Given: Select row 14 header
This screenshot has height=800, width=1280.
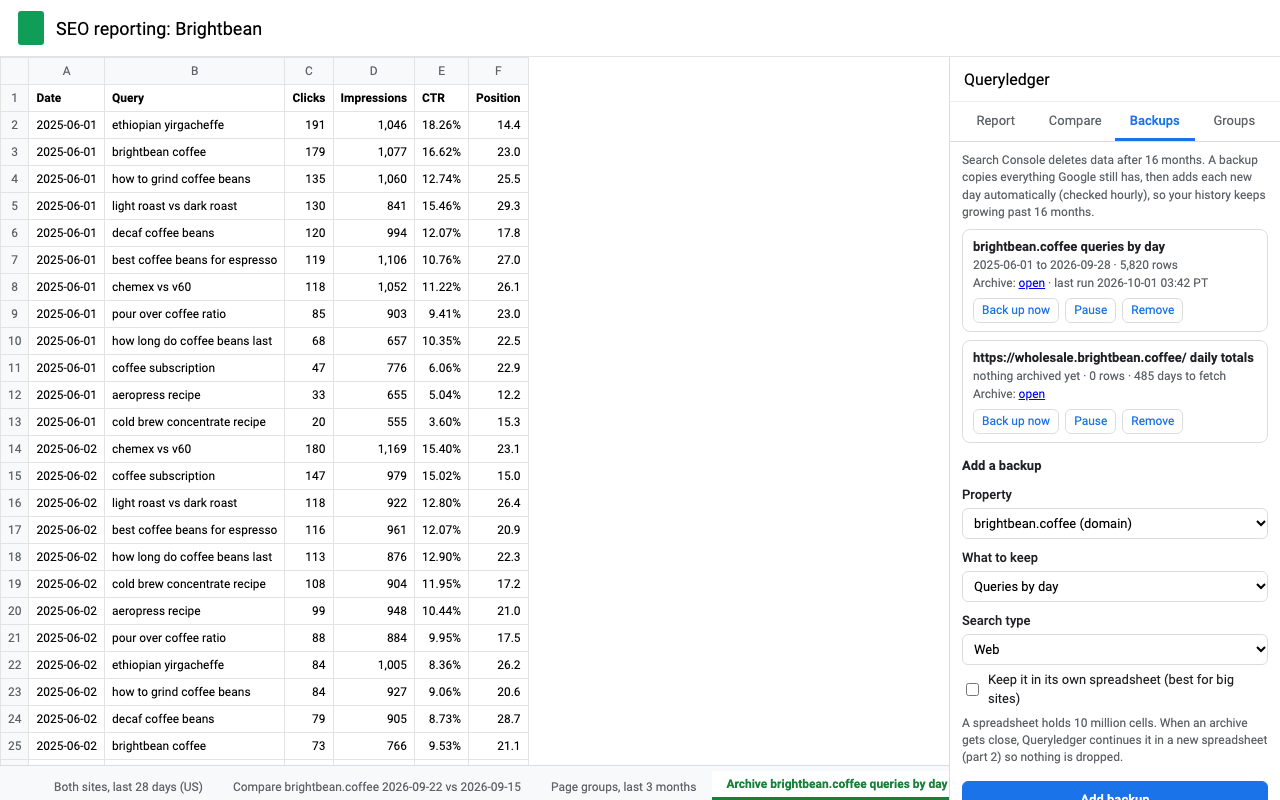Looking at the screenshot, I should point(15,449).
